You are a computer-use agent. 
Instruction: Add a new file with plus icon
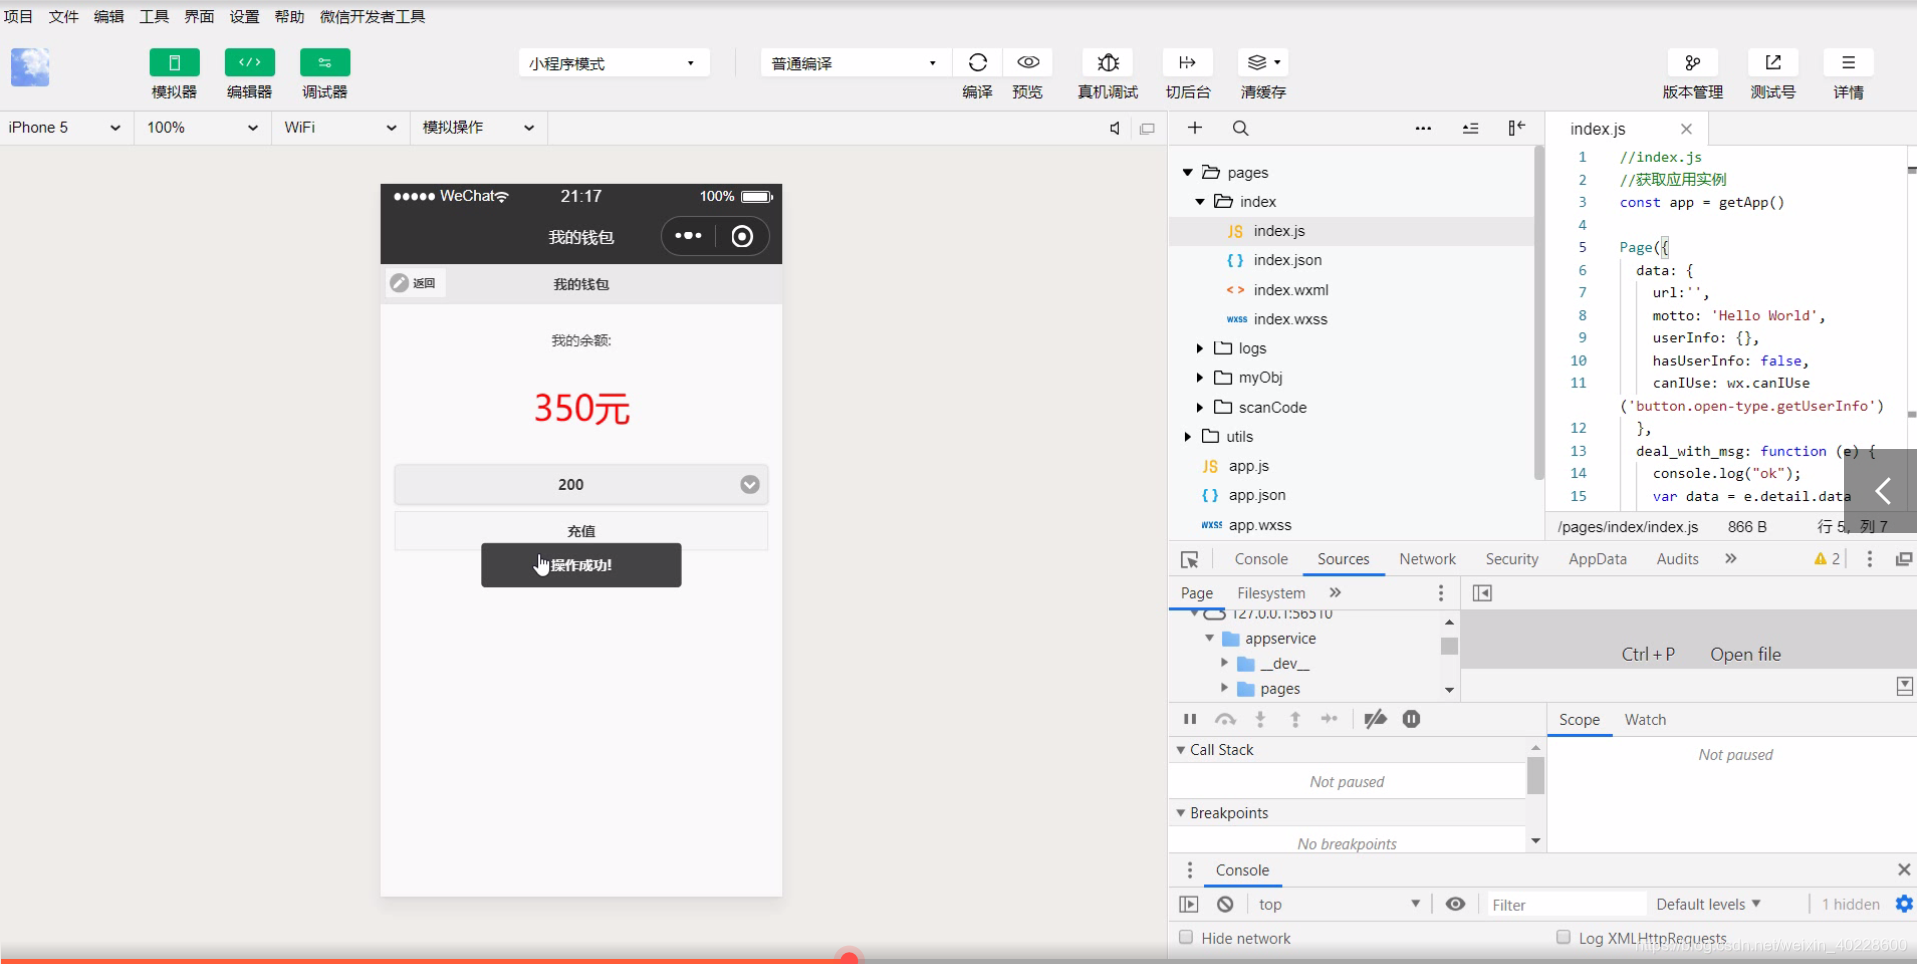[1195, 128]
